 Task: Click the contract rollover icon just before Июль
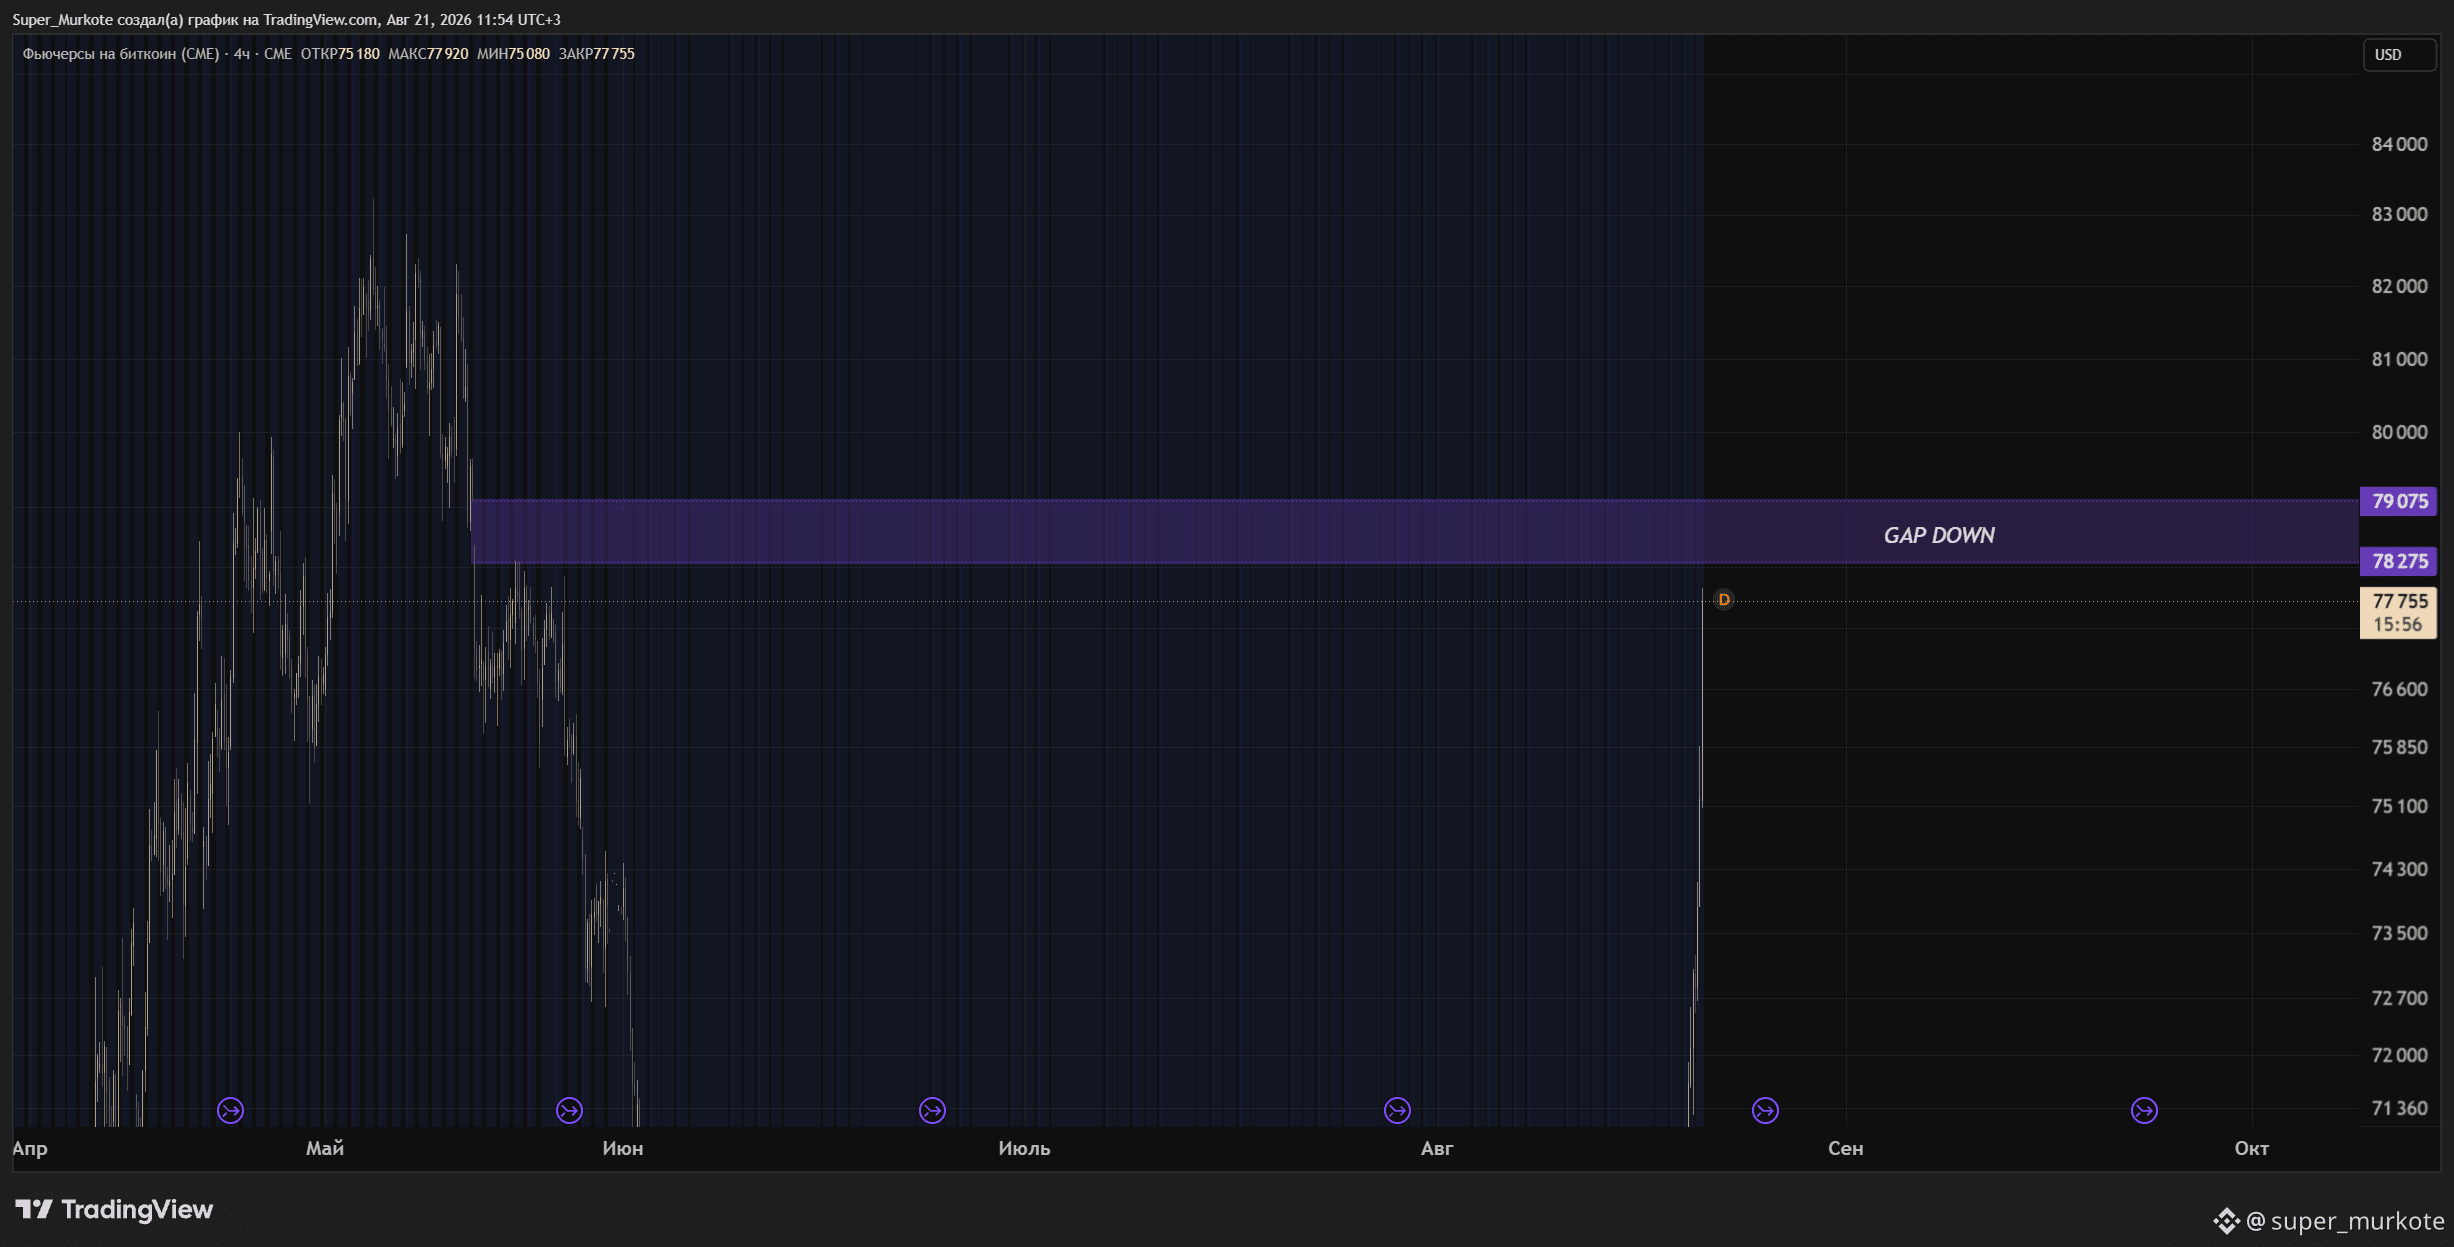(x=932, y=1110)
